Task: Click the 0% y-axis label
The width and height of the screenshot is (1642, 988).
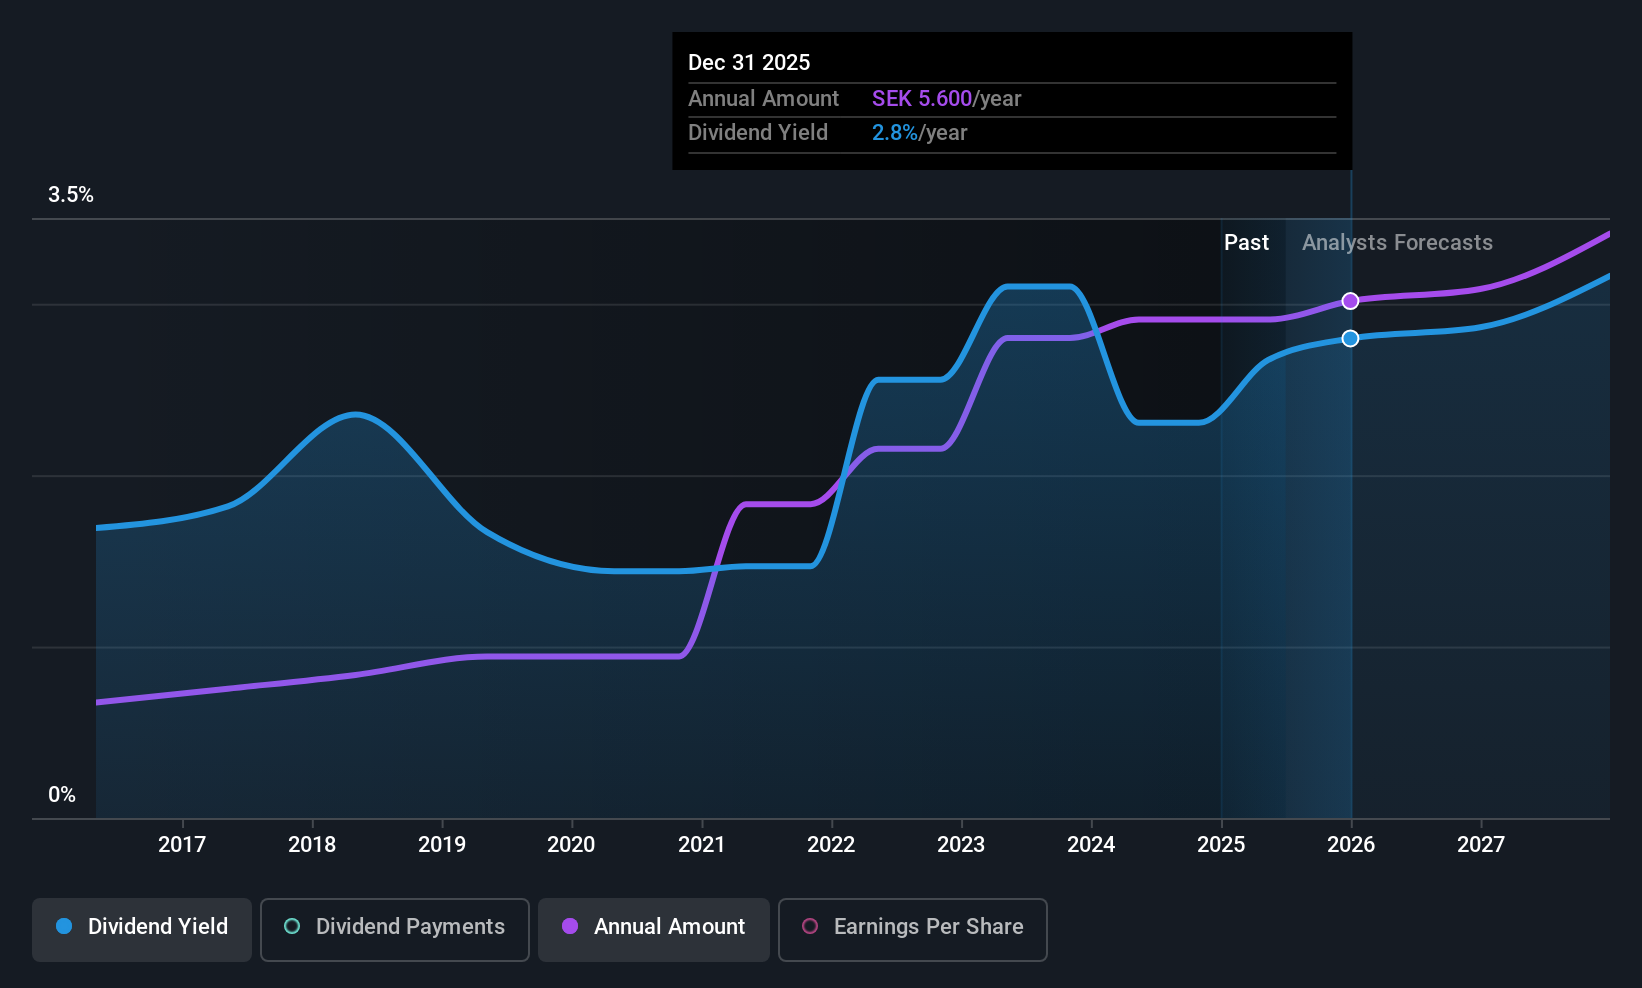Action: (x=62, y=795)
